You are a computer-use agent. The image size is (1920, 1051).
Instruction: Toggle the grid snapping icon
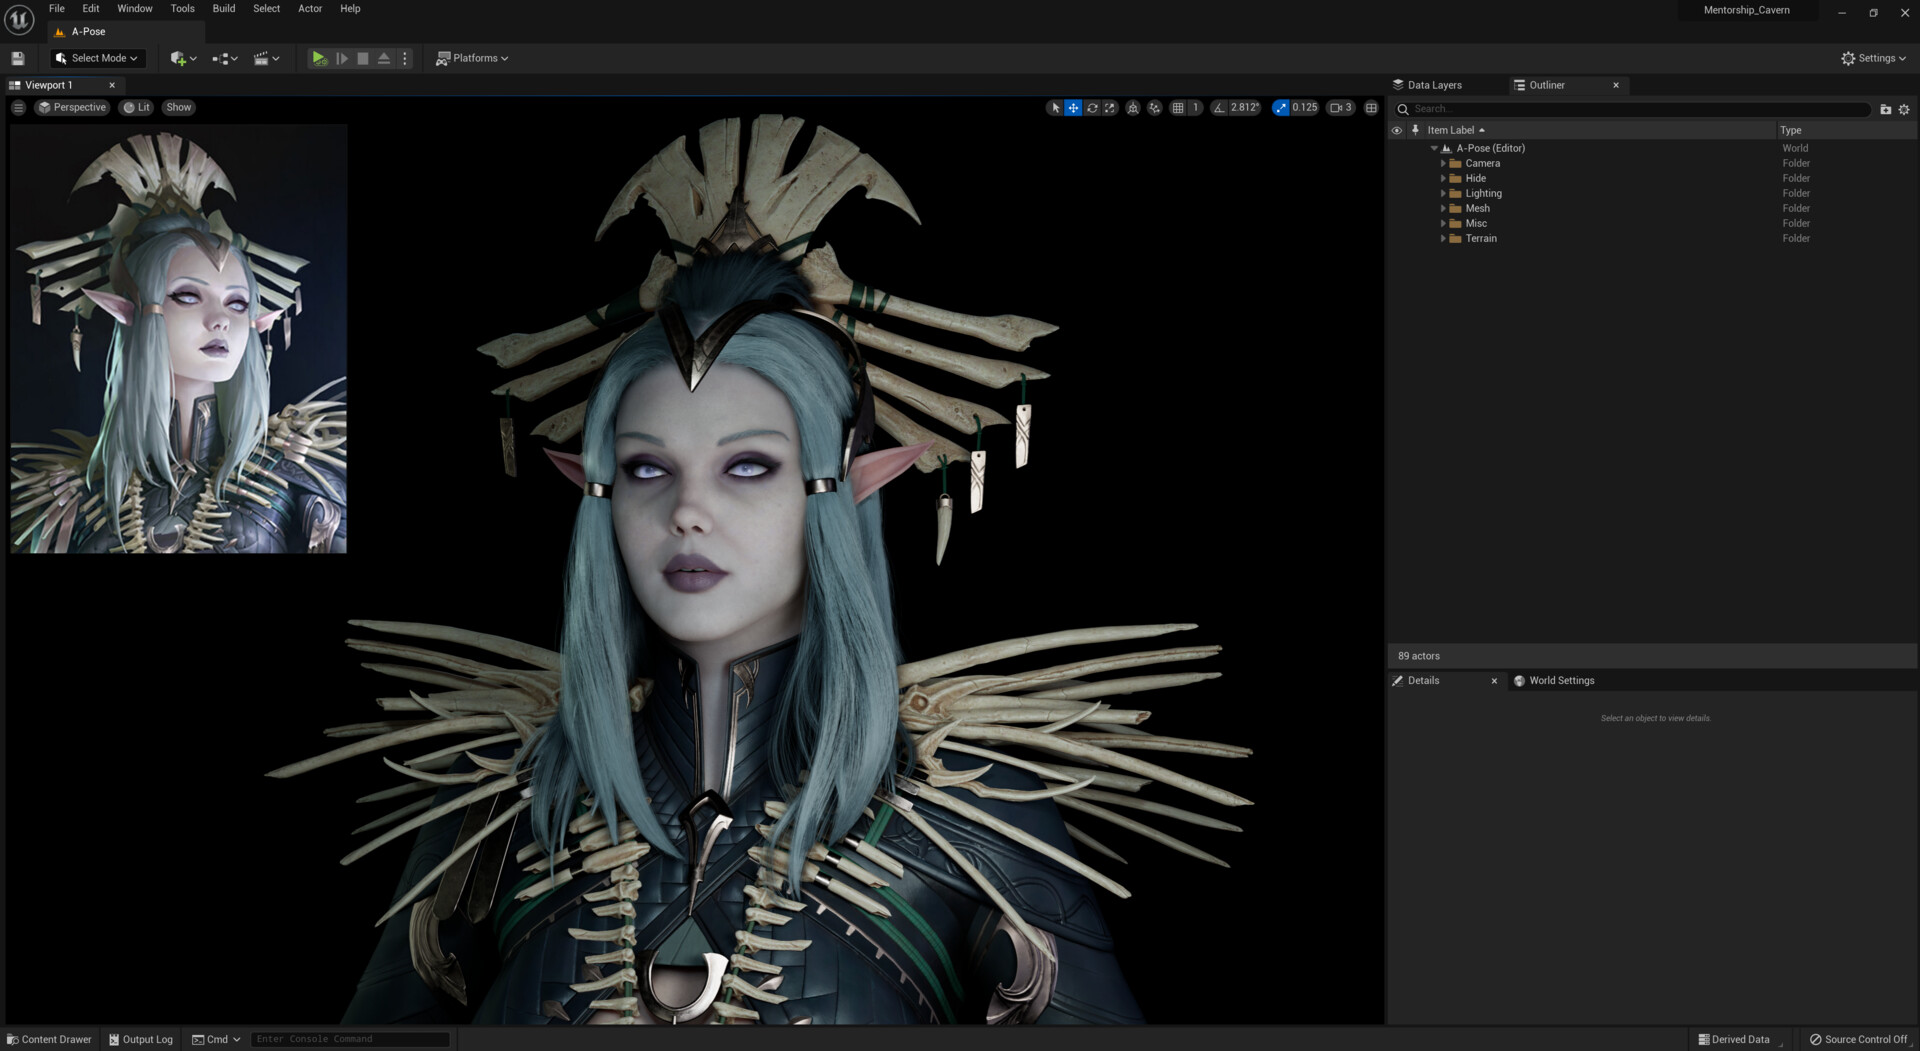(x=1178, y=108)
